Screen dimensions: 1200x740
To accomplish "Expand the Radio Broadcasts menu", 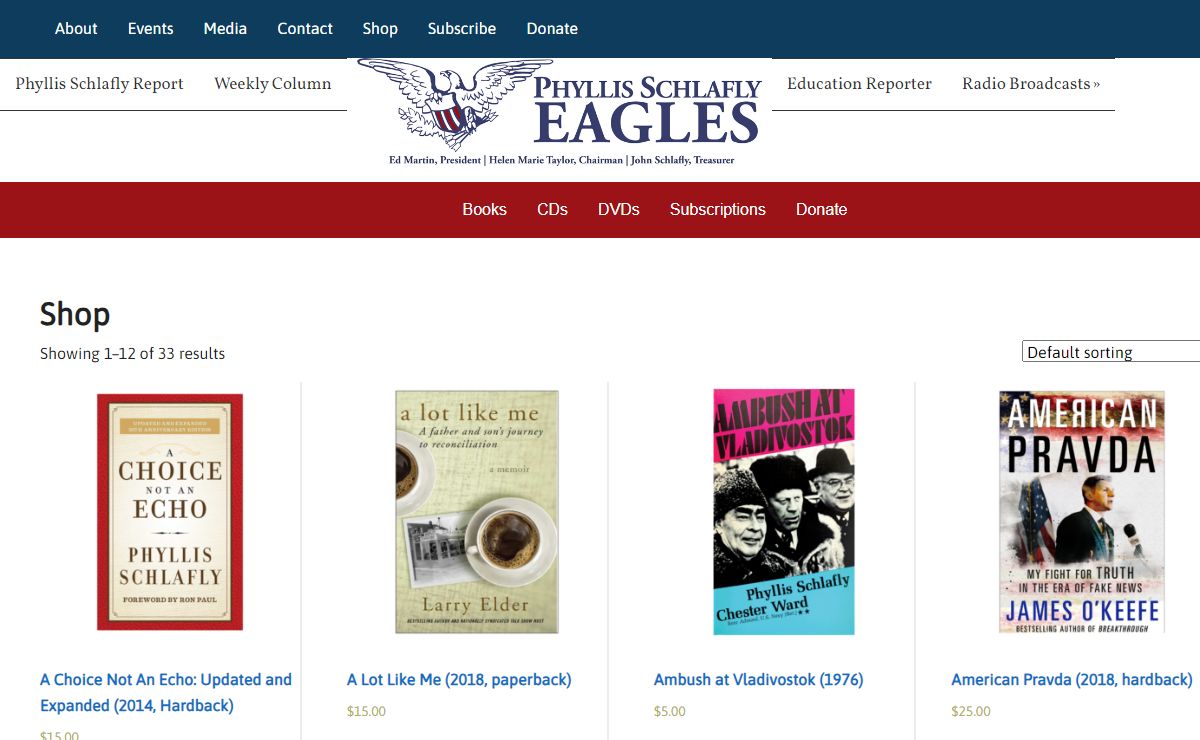I will coord(1031,84).
